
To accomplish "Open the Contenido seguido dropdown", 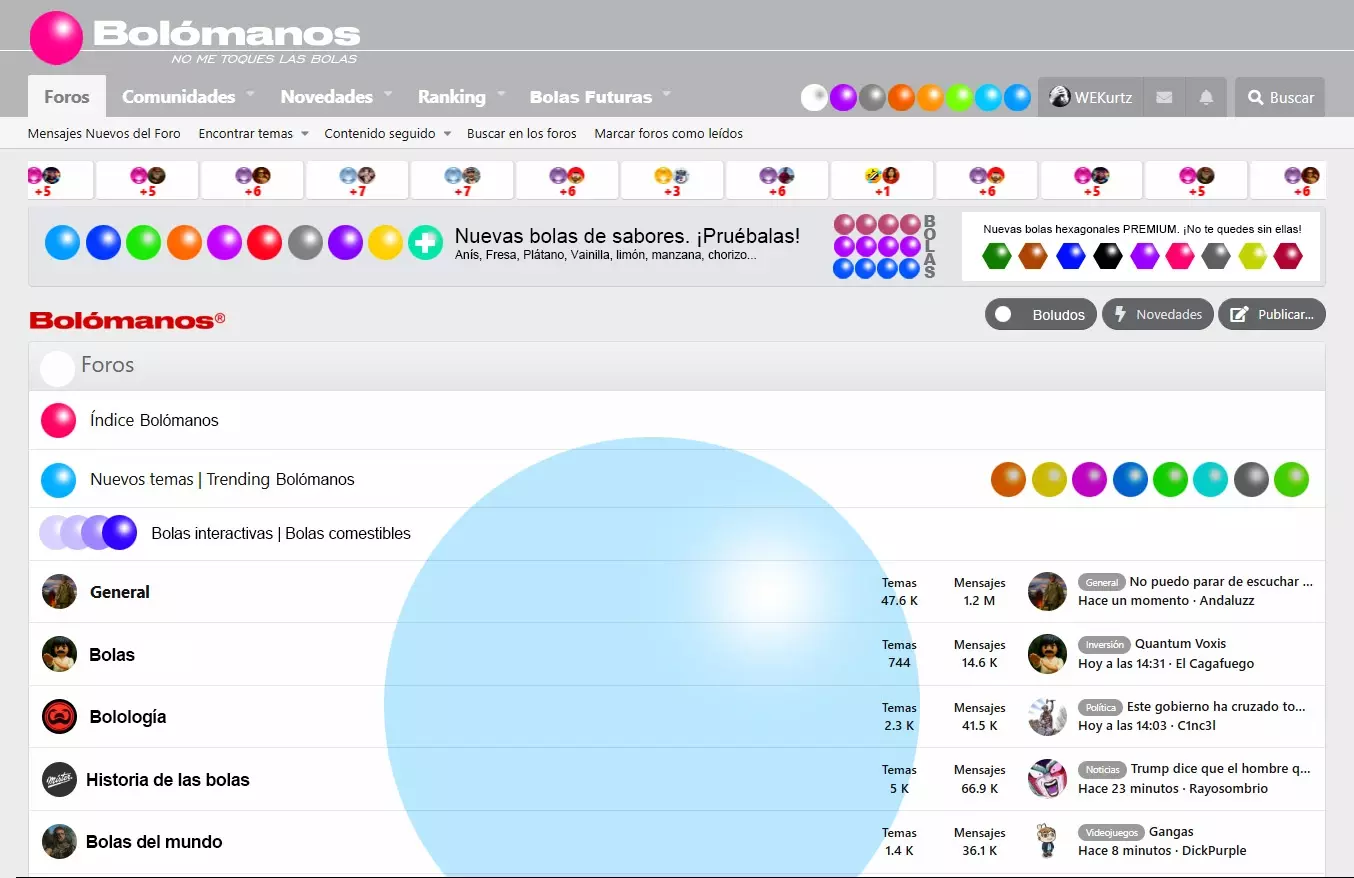I will (388, 133).
